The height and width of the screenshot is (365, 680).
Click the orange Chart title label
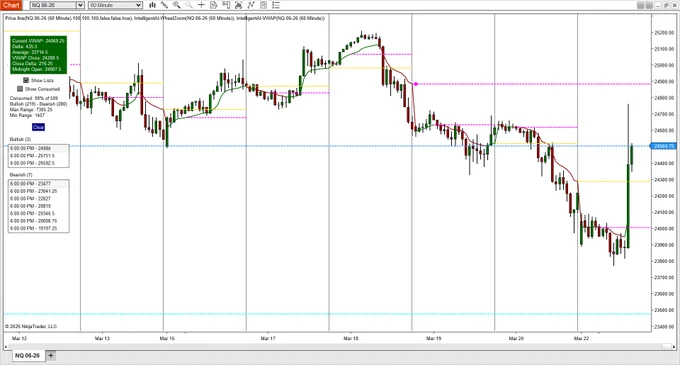pyautogui.click(x=11, y=5)
